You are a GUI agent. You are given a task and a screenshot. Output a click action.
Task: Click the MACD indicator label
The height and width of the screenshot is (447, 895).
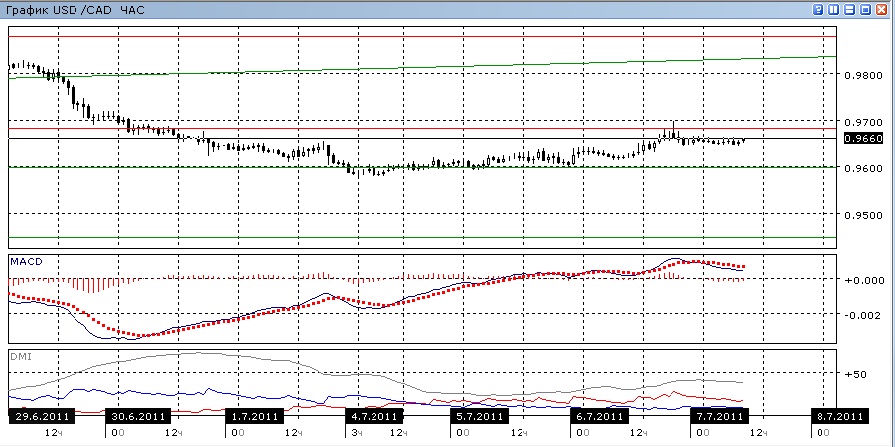pos(26,261)
